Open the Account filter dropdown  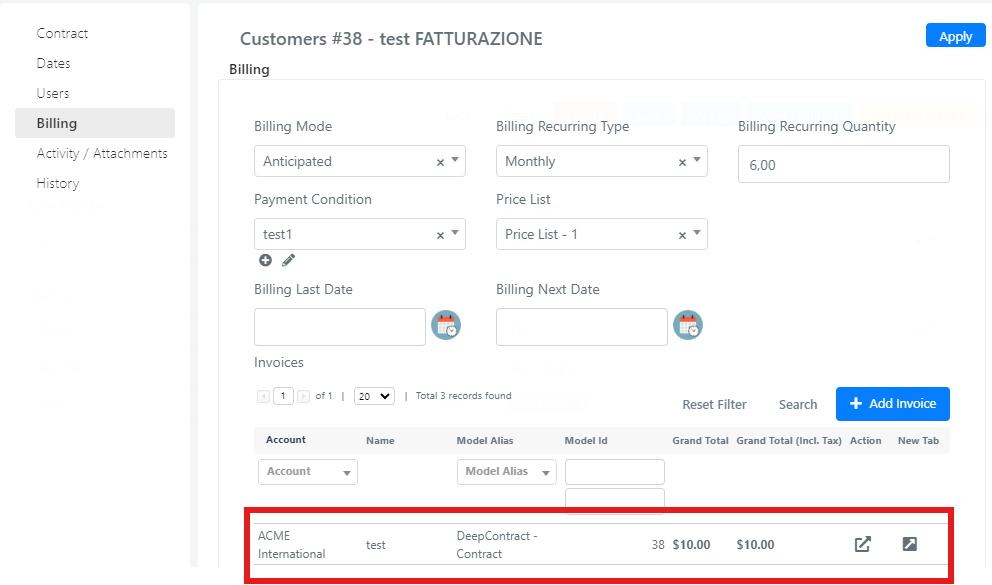coord(307,472)
